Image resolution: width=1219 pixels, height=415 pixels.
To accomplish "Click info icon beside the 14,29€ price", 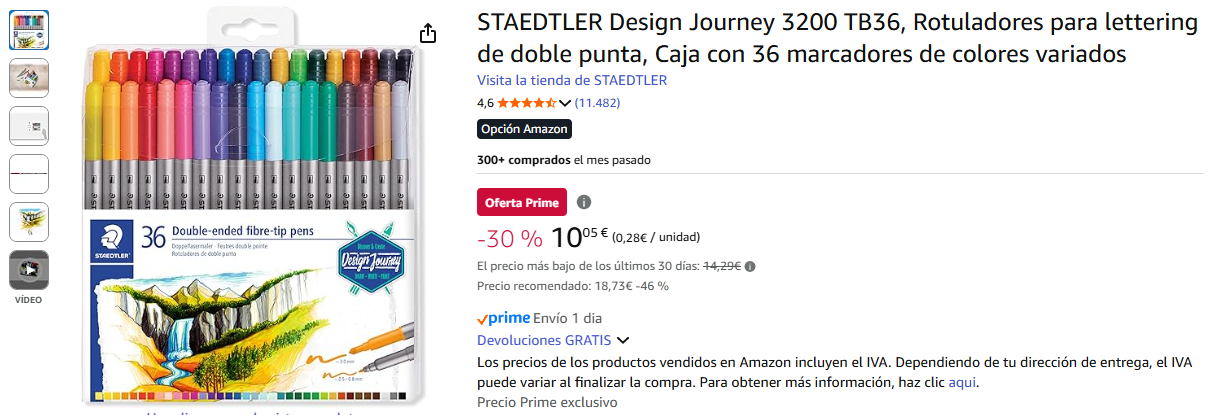I will (750, 266).
